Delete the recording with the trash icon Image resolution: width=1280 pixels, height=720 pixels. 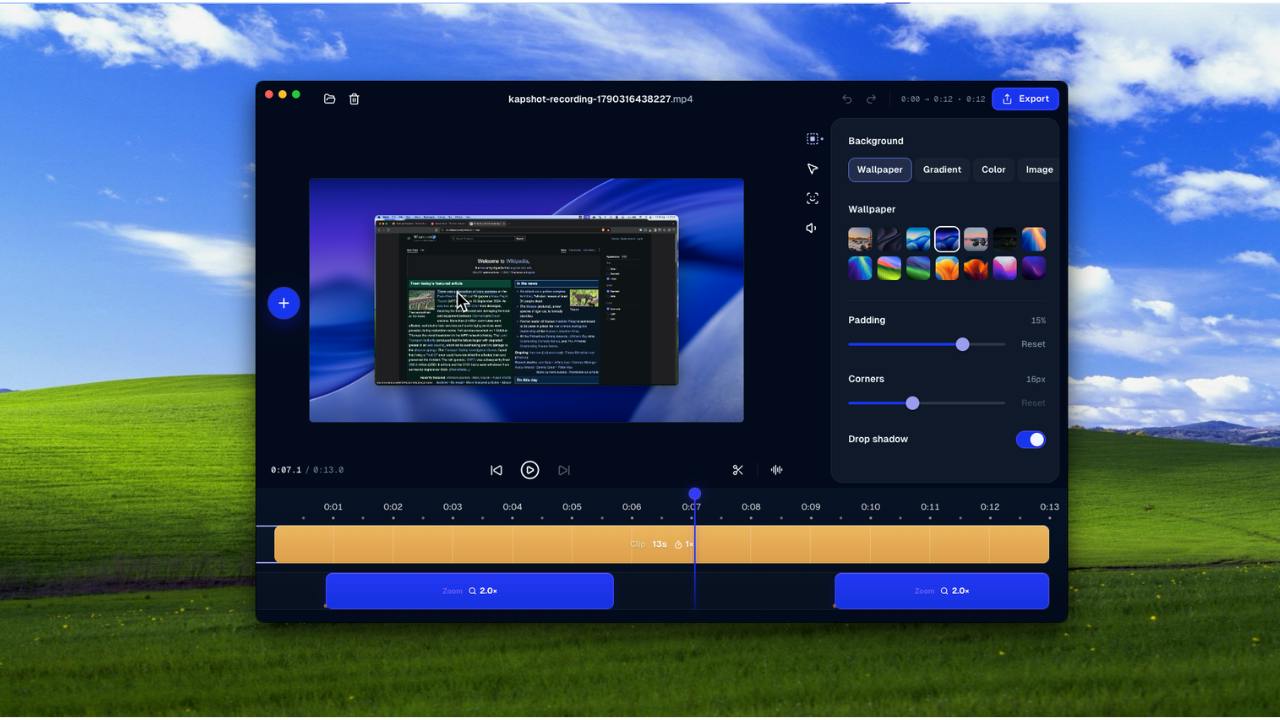pos(354,99)
